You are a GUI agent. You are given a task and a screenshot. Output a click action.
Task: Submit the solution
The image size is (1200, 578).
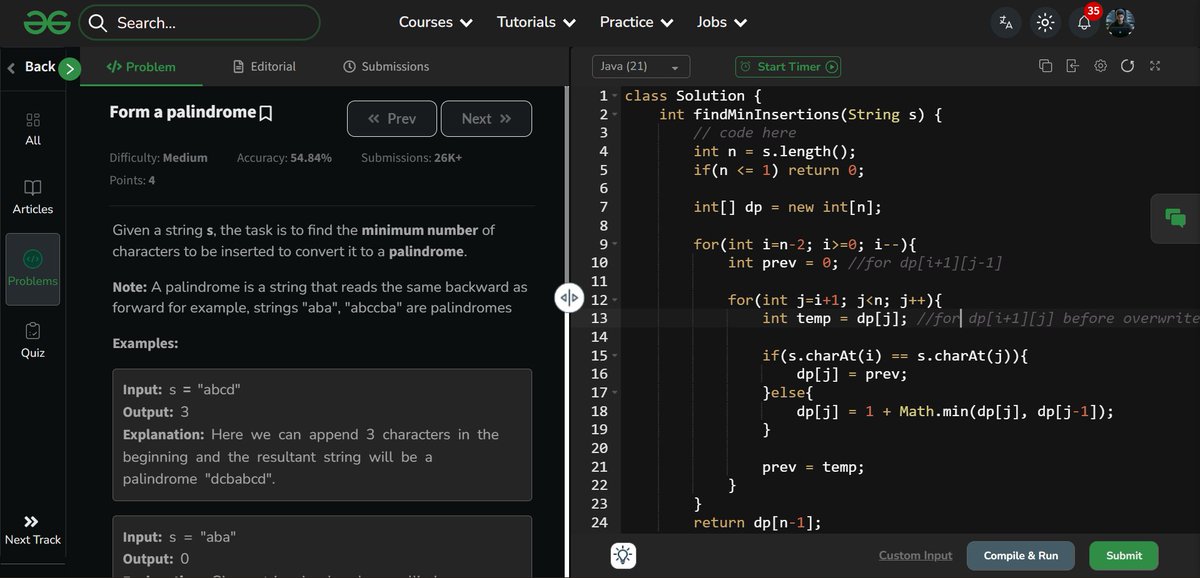[x=1123, y=555]
